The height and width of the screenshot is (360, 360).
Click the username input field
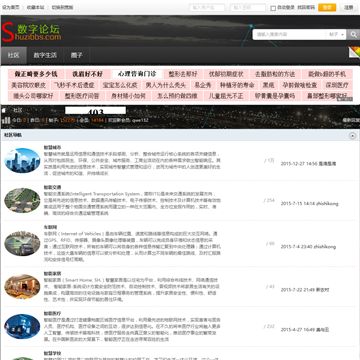pyautogui.click(x=207, y=7)
